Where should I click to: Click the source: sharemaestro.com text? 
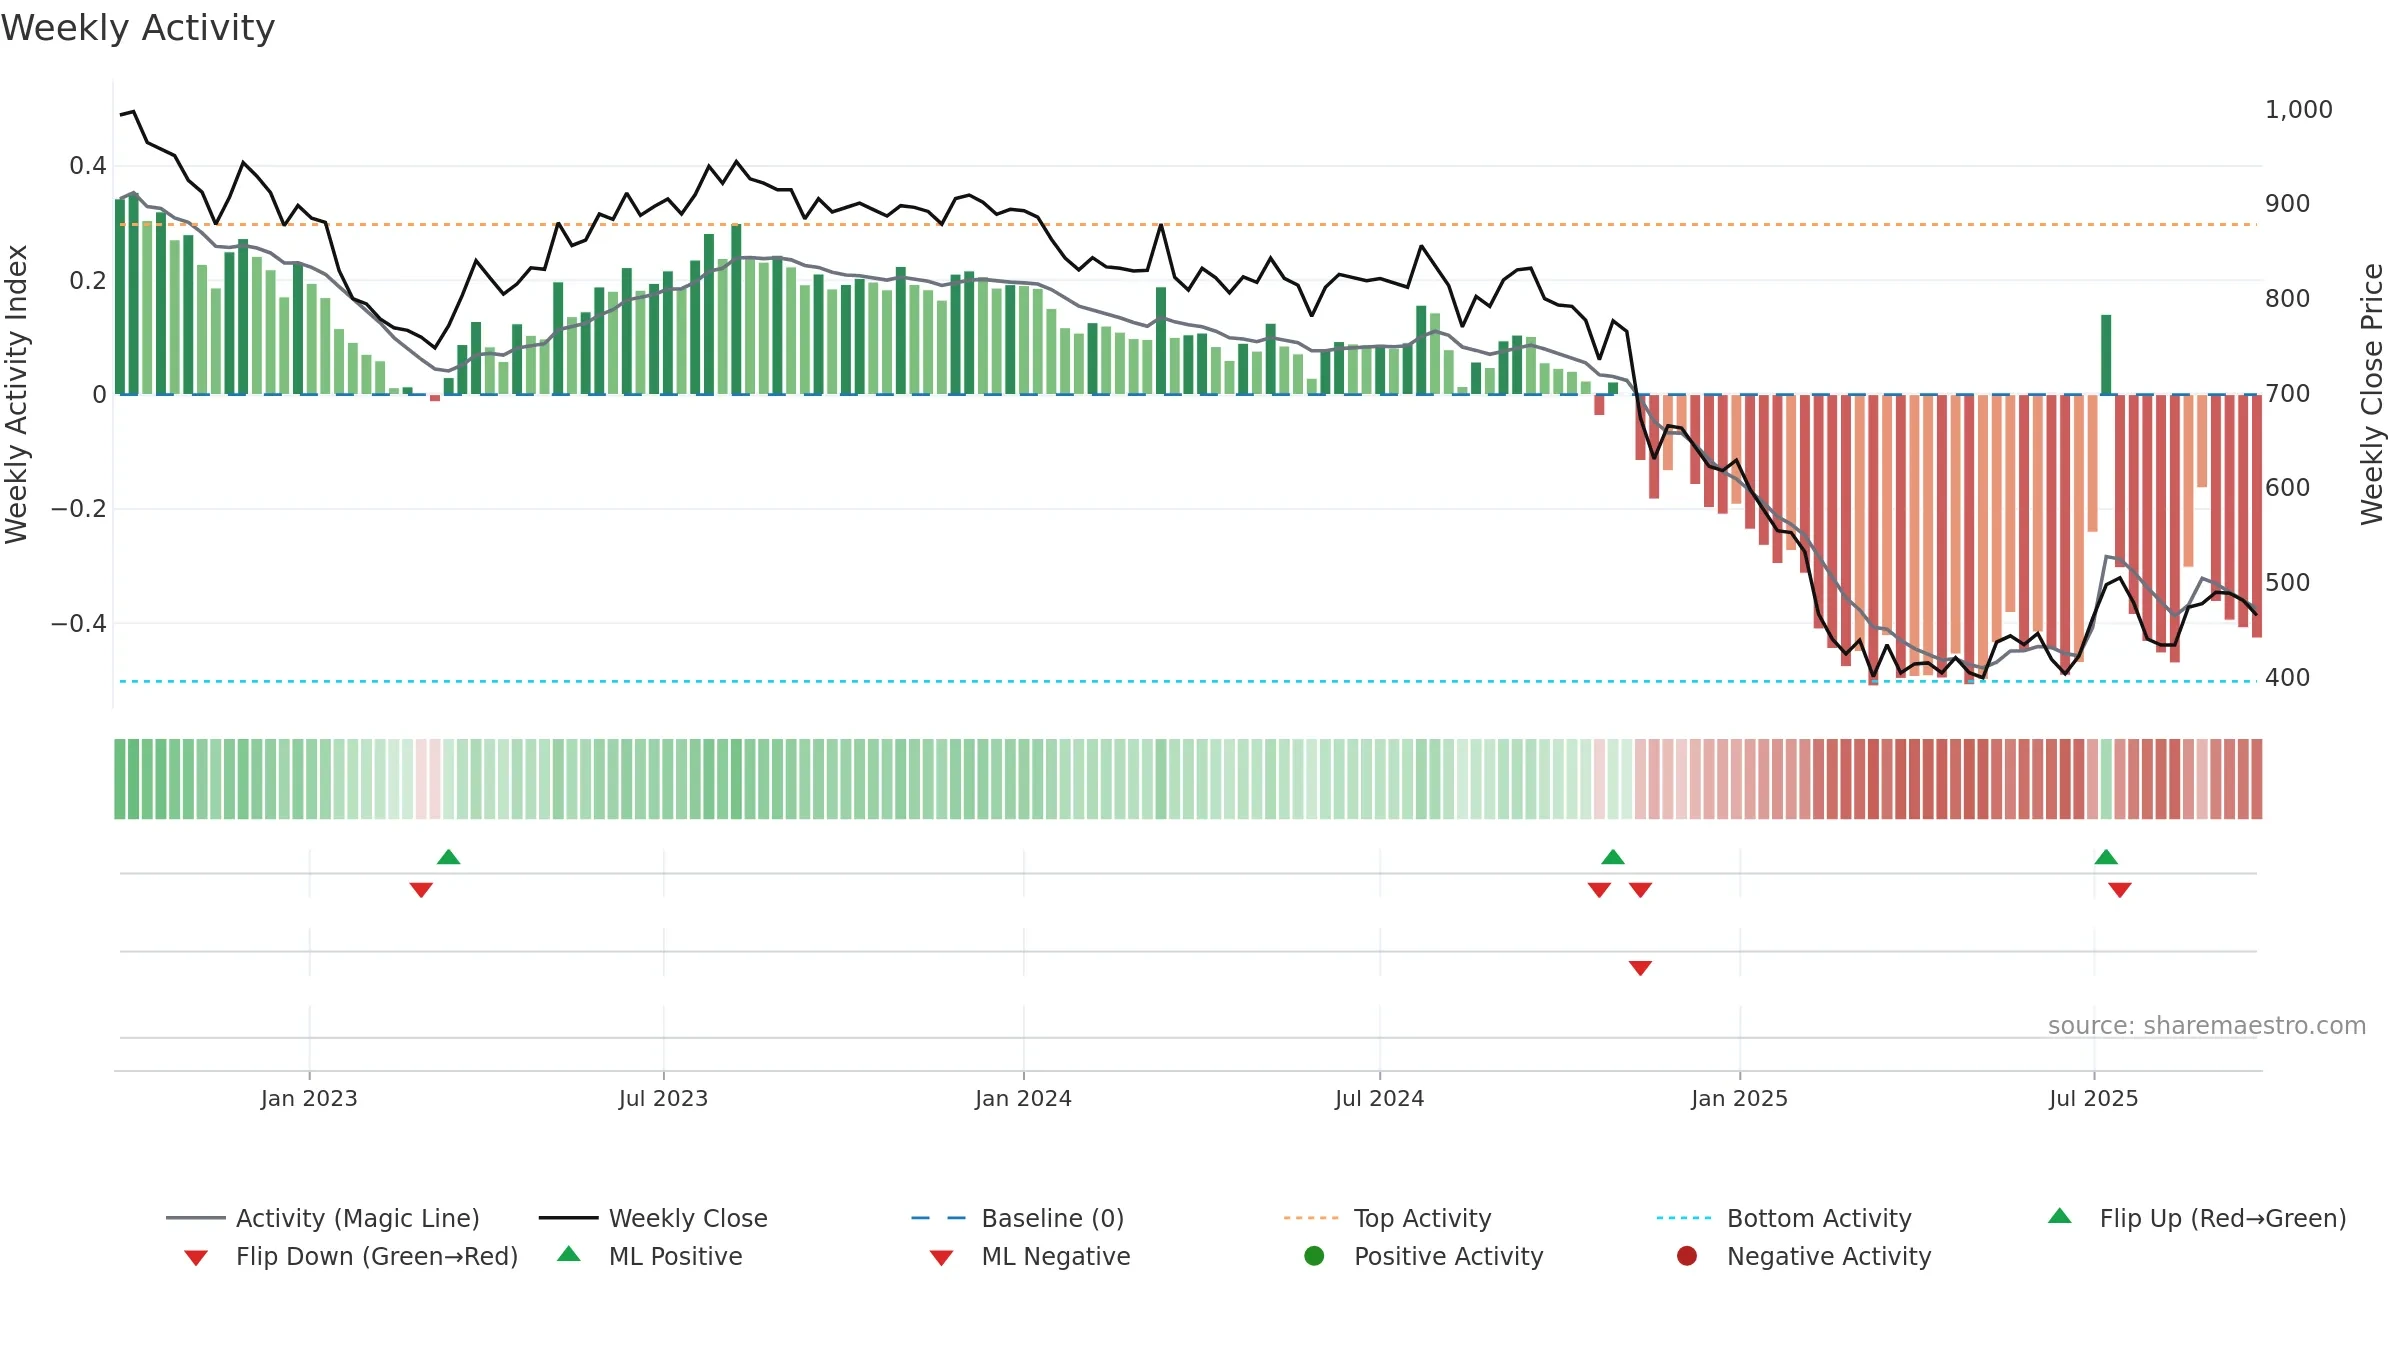pos(2207,1025)
